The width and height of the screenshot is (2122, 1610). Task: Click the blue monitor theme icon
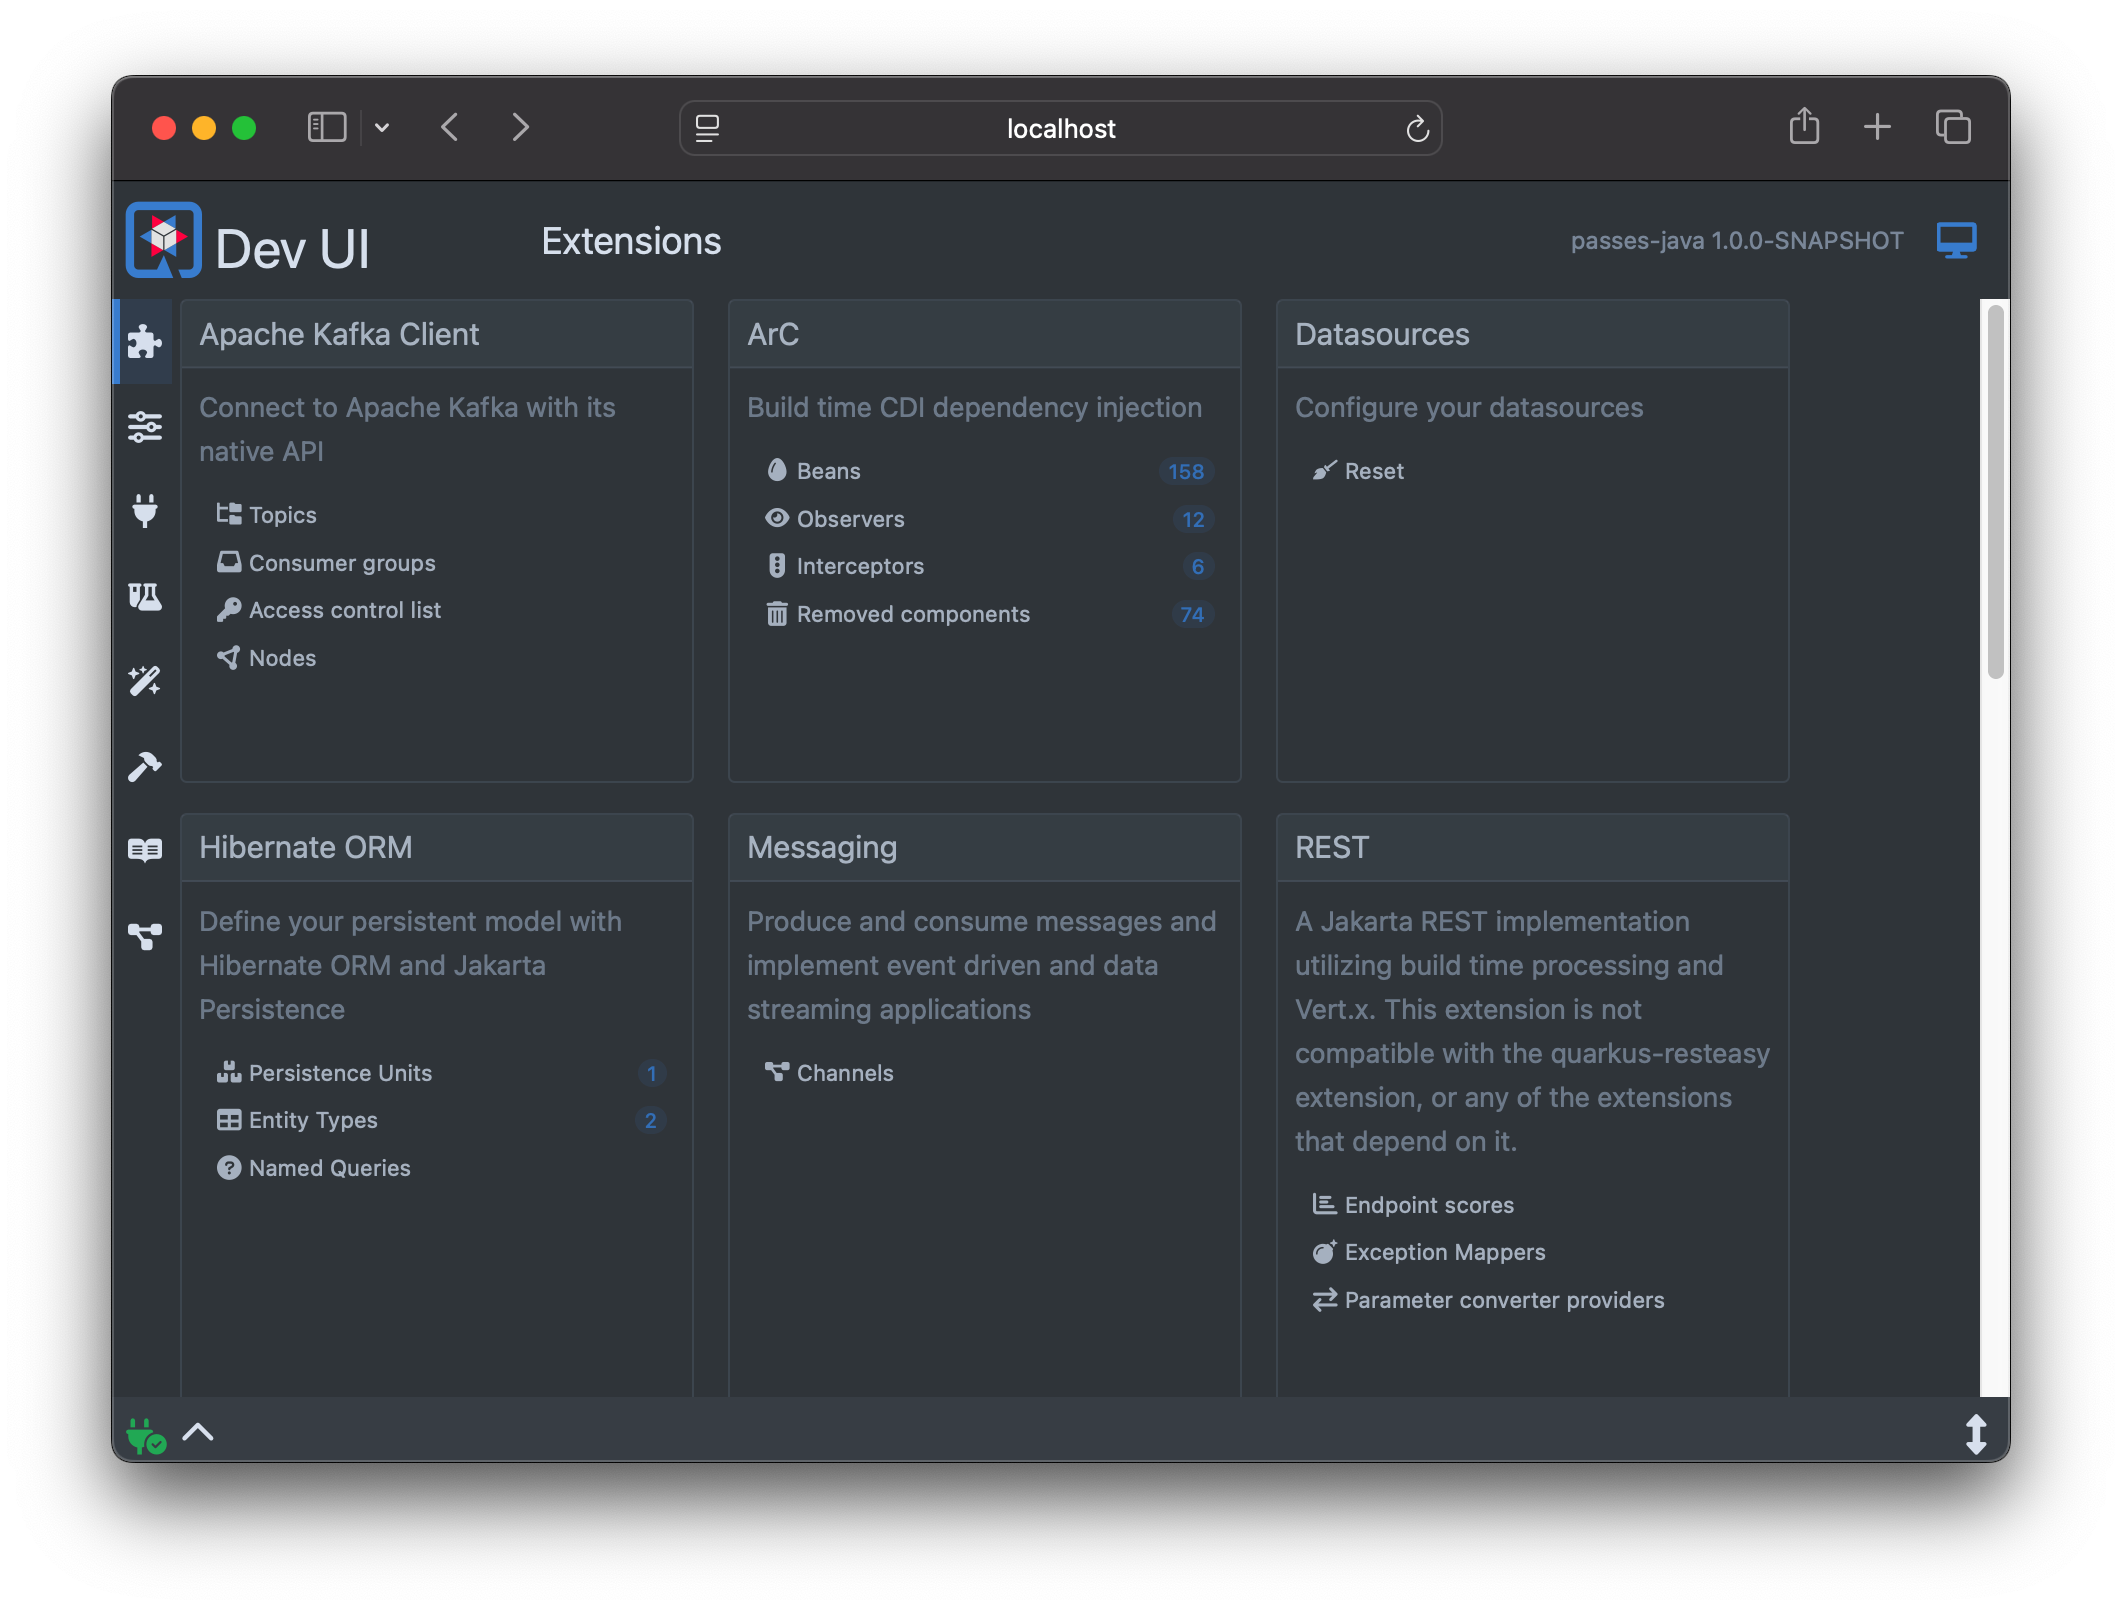tap(1955, 241)
